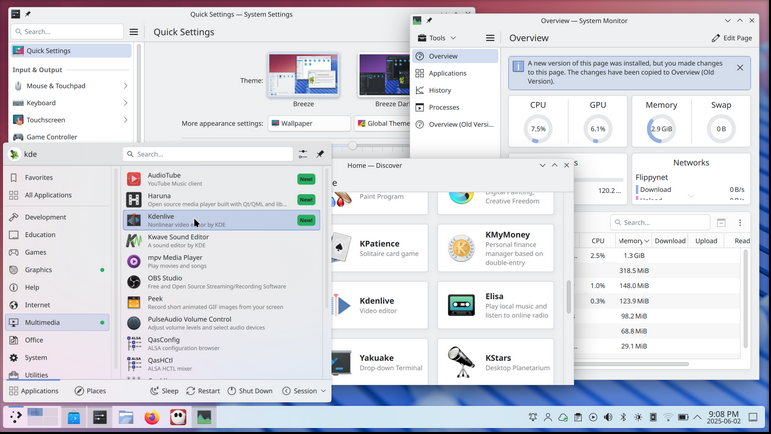Open Wi-Fi network tray icon
The image size is (771, 434).
(668, 417)
